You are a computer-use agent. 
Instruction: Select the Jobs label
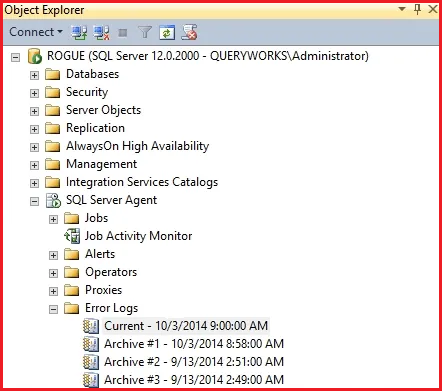click(96, 218)
